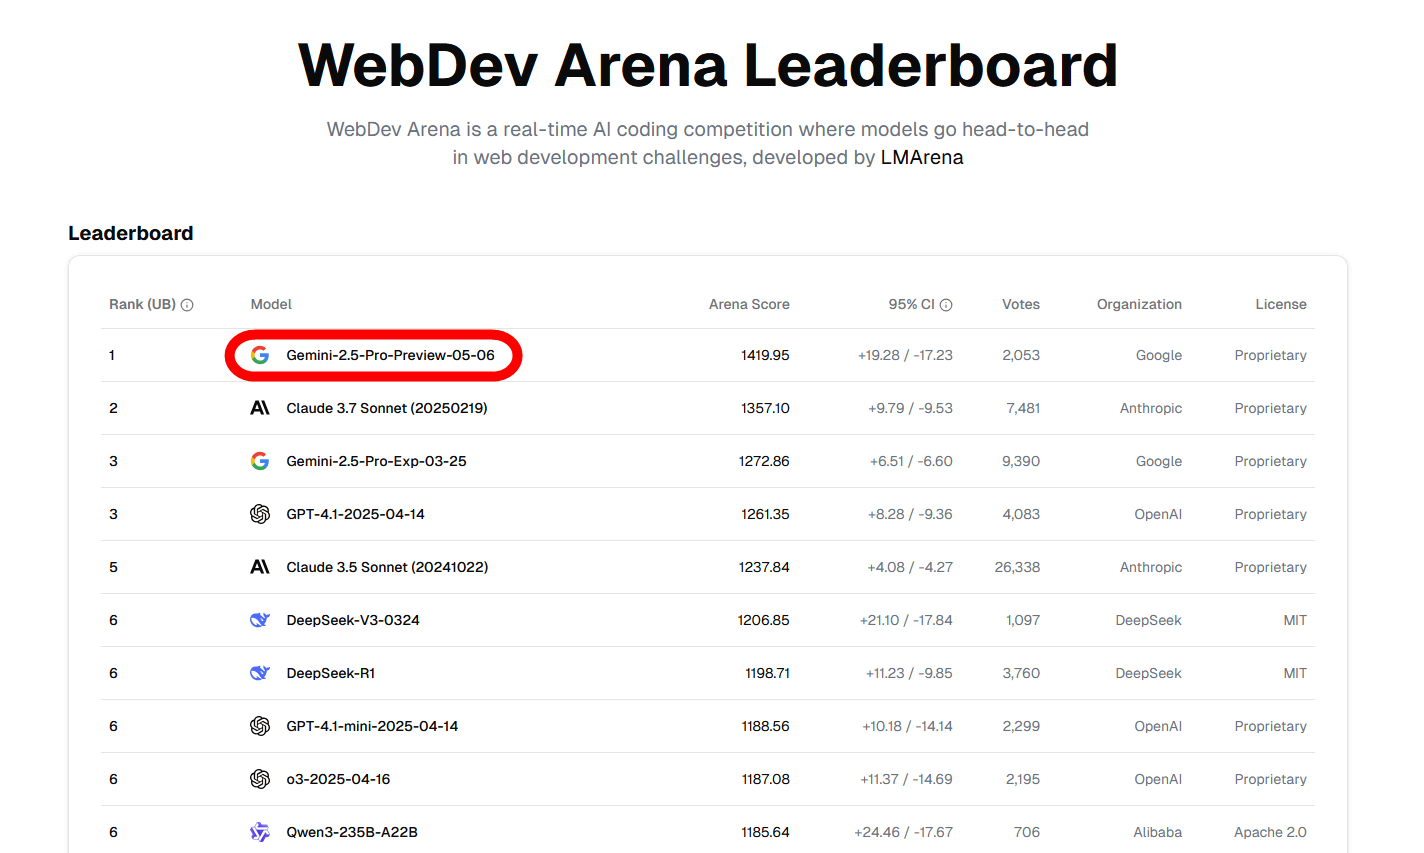
Task: Click the arena score 1261.35
Action: click(x=765, y=514)
